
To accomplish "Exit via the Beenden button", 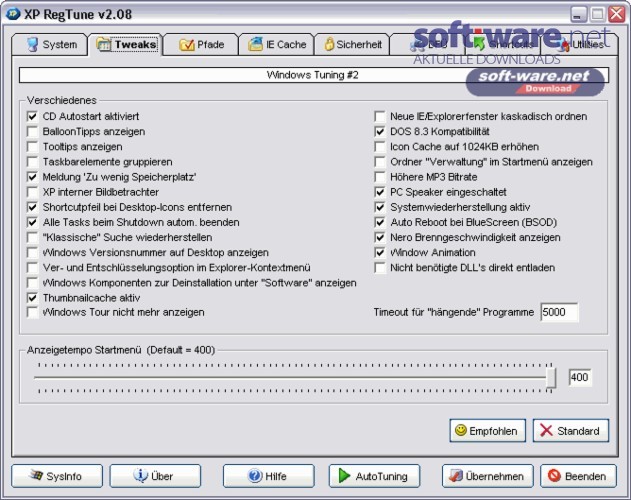I will (x=578, y=476).
